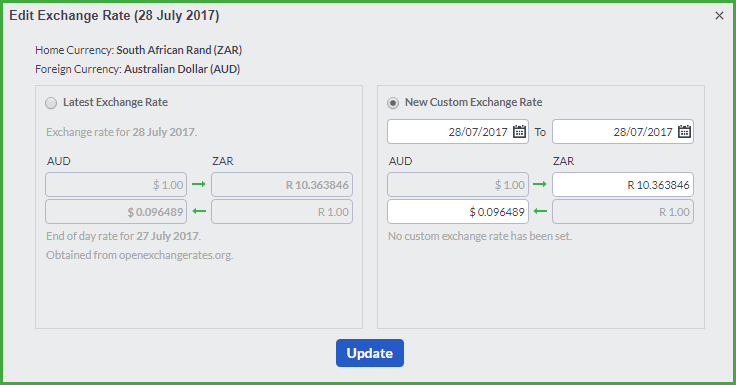Click the right arrow in Latest Exchange Rate panel
This screenshot has height=385, width=736.
pyautogui.click(x=199, y=184)
